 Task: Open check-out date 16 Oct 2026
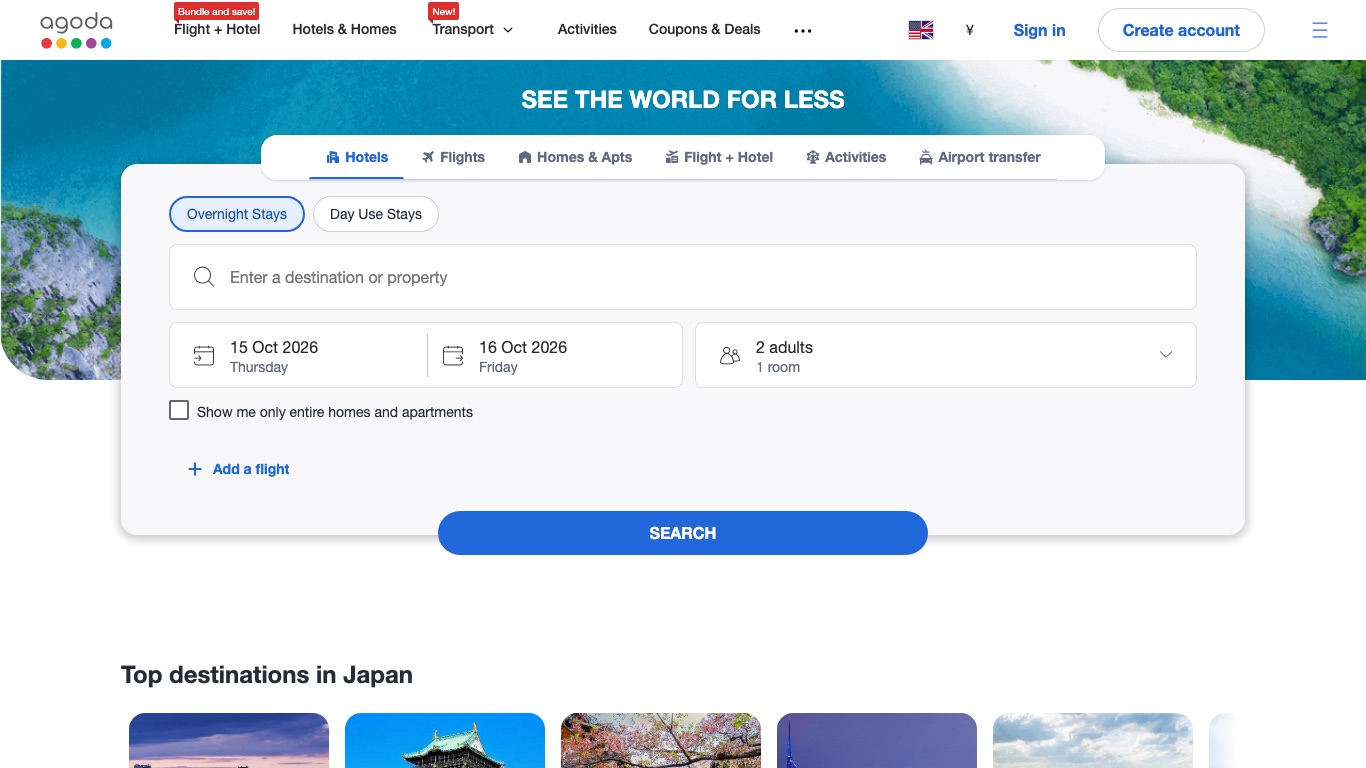(555, 355)
